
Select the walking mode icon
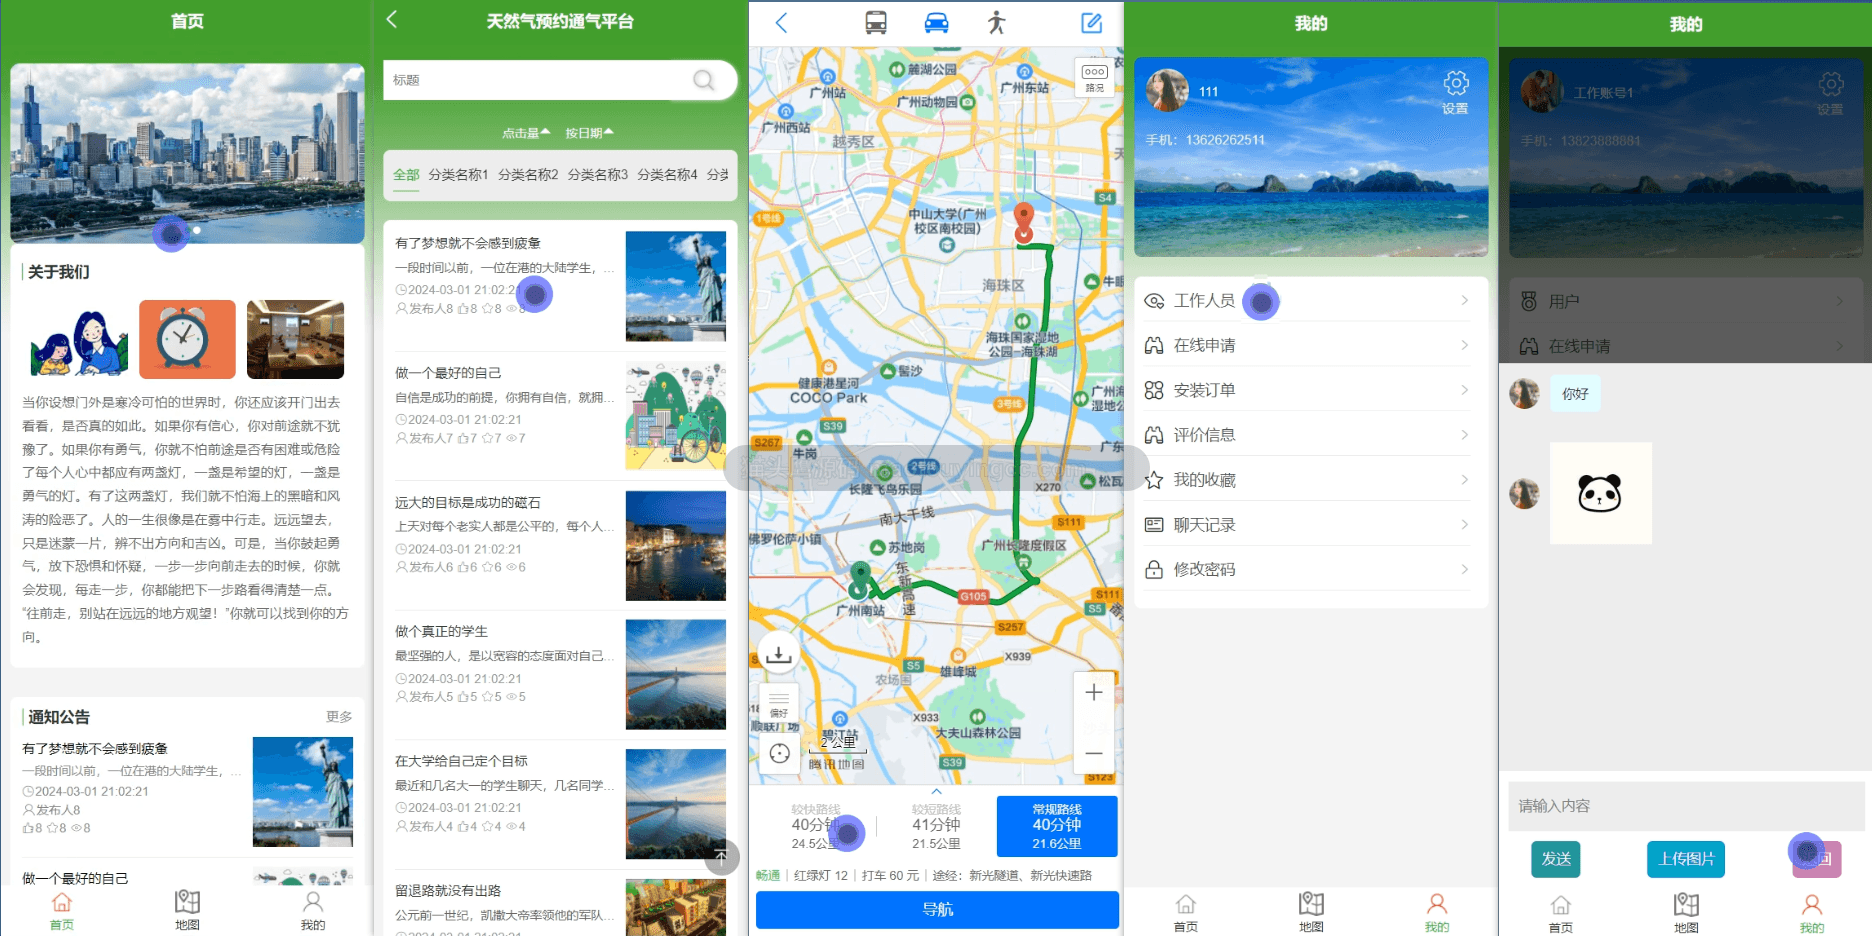click(996, 22)
